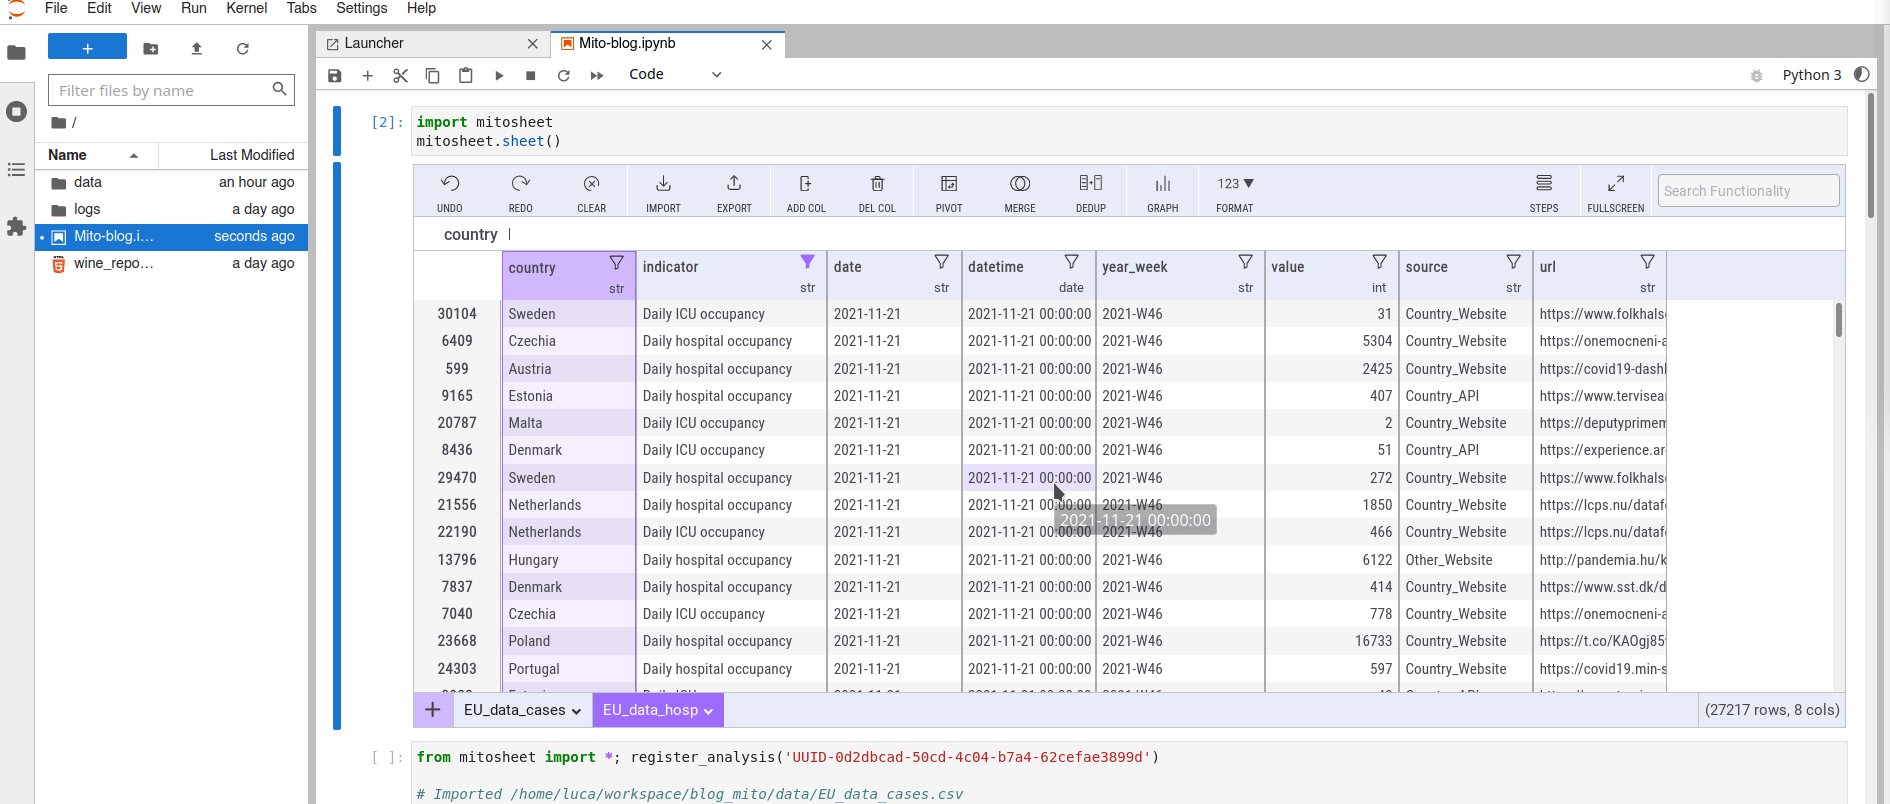This screenshot has height=804, width=1890.
Task: Save the notebook with the disk icon
Action: 335,75
